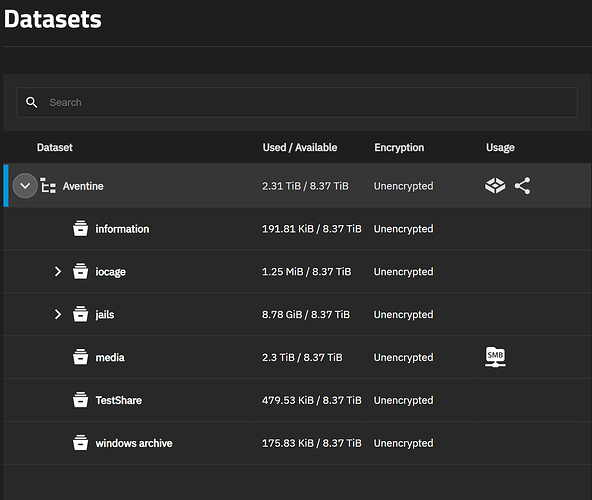Click the dataset icon next to TestShare
Image resolution: width=592 pixels, height=500 pixels.
[80, 400]
